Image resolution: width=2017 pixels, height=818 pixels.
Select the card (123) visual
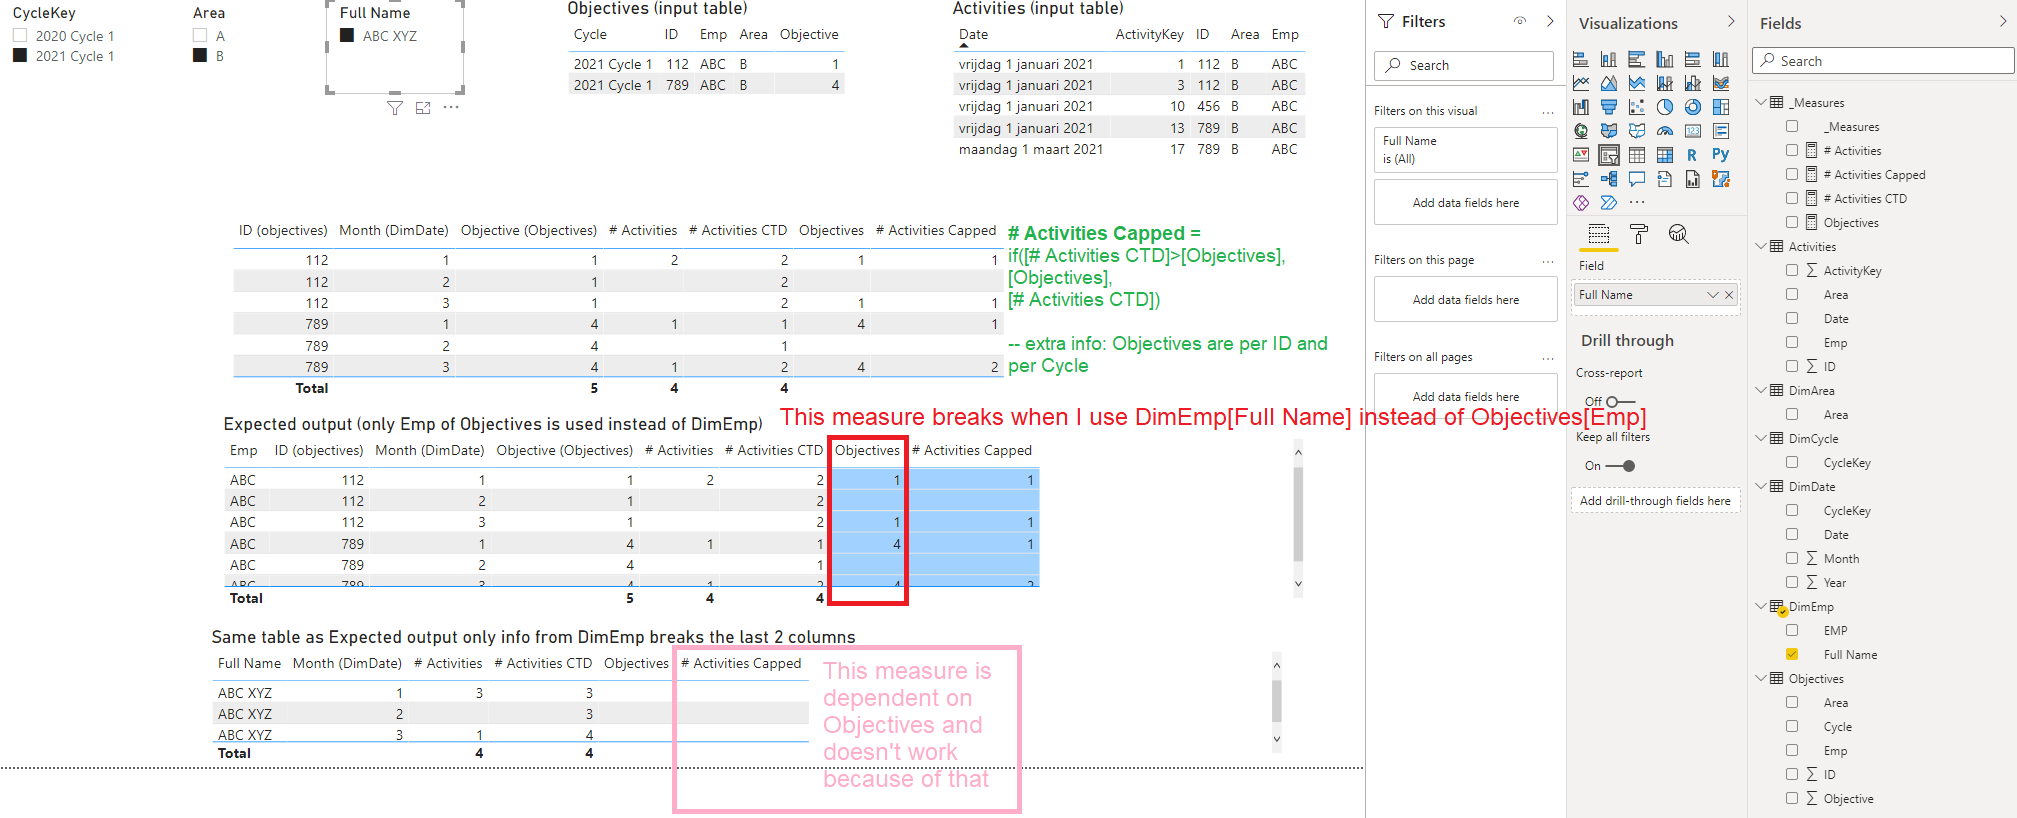pos(1693,131)
